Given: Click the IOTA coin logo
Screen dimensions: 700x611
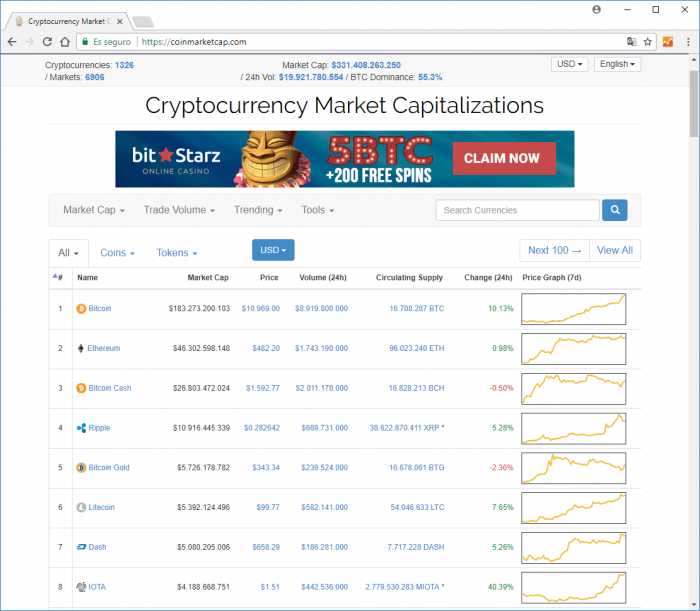Looking at the screenshot, I should tap(81, 587).
